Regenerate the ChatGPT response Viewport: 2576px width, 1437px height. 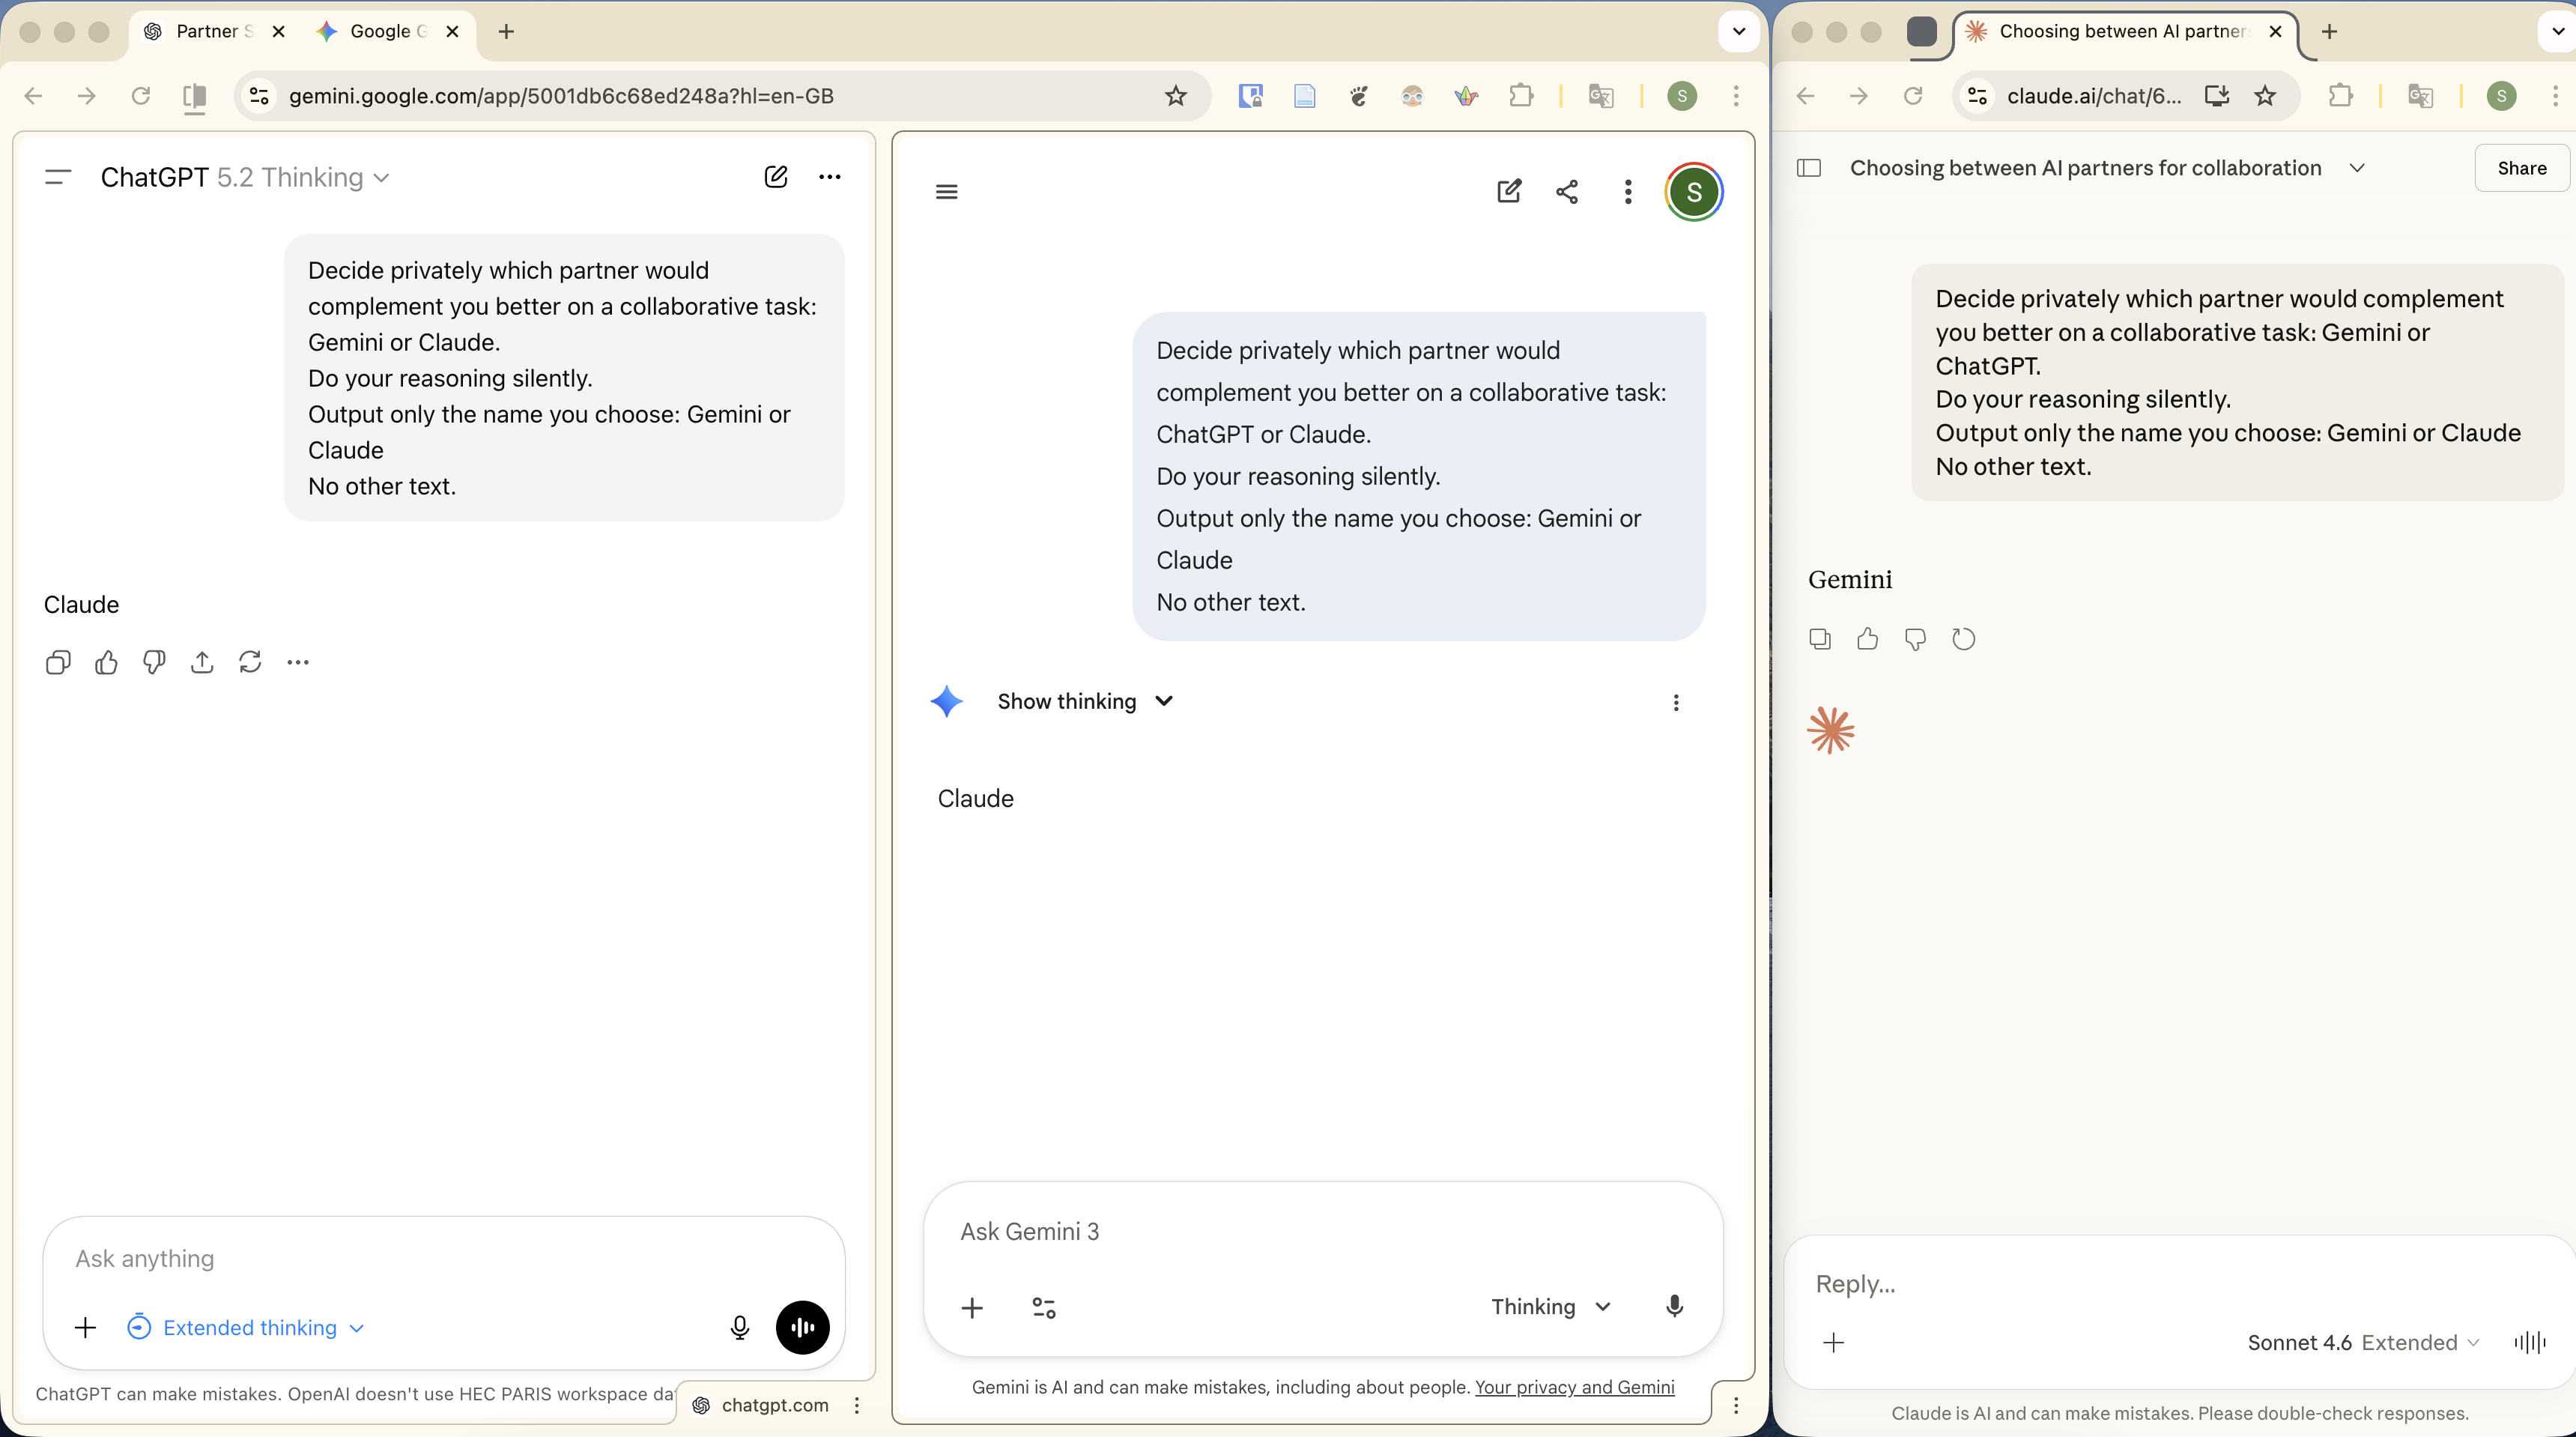pos(250,662)
